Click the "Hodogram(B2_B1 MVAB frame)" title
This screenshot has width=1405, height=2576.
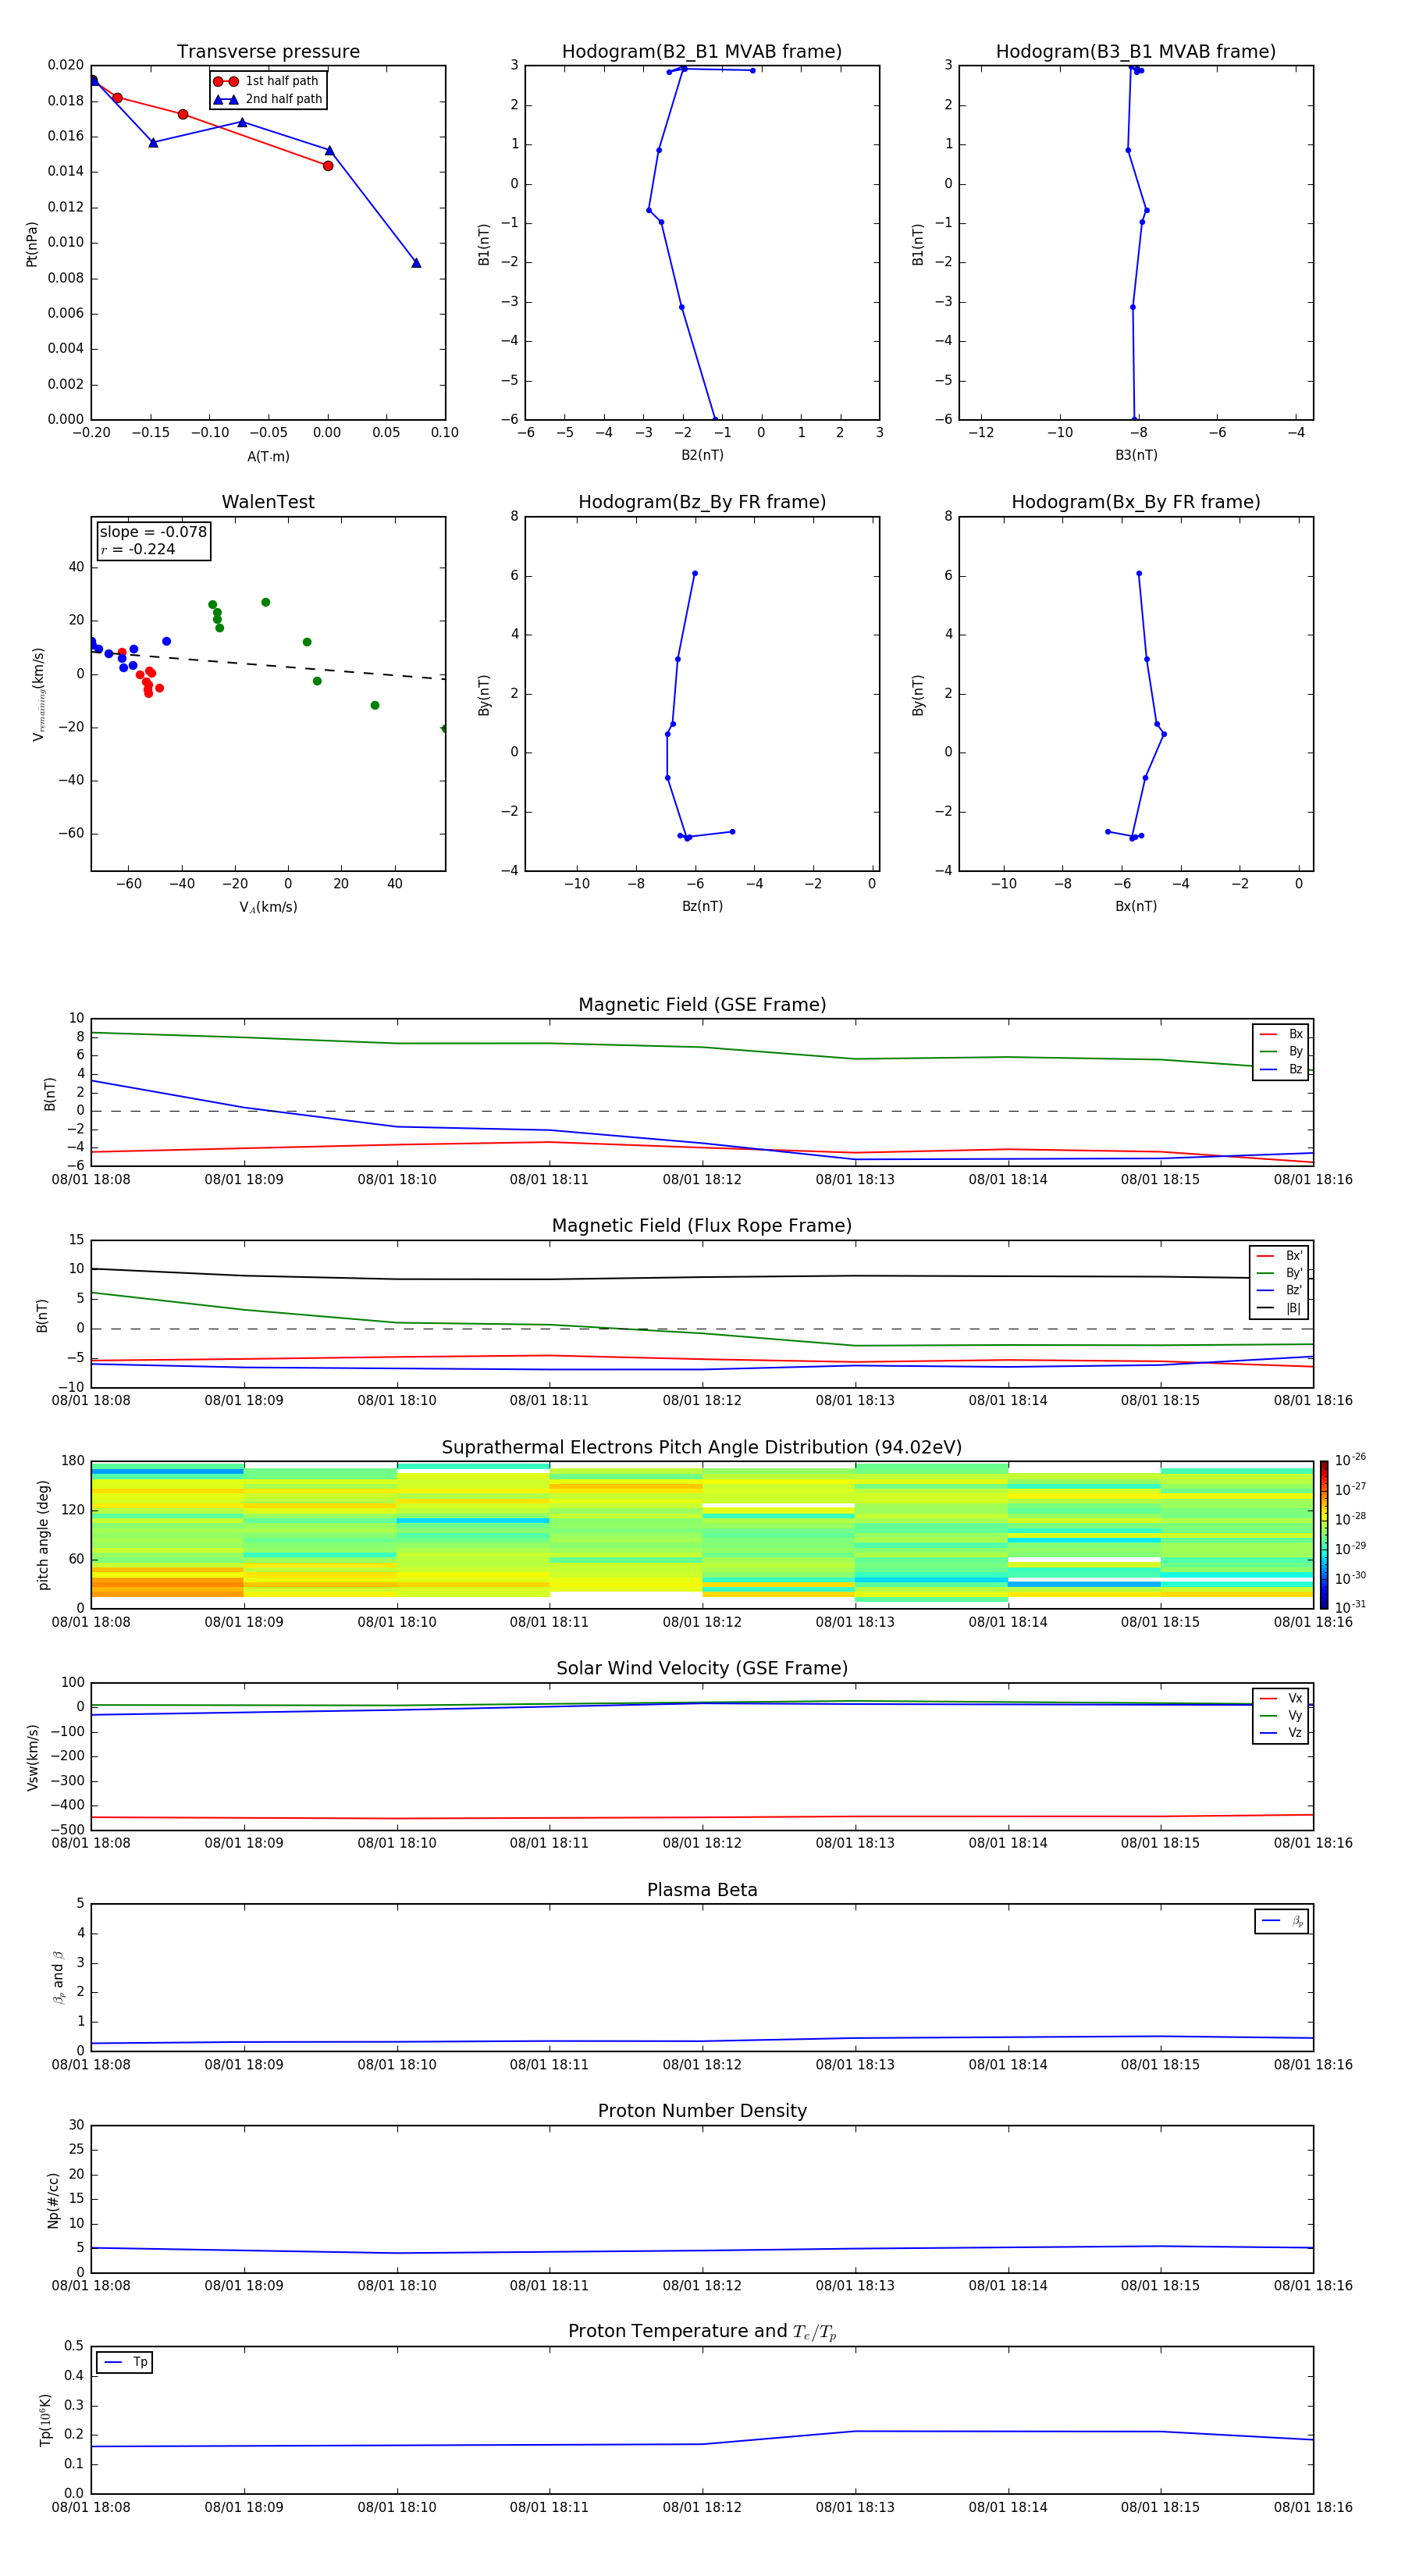(x=701, y=52)
